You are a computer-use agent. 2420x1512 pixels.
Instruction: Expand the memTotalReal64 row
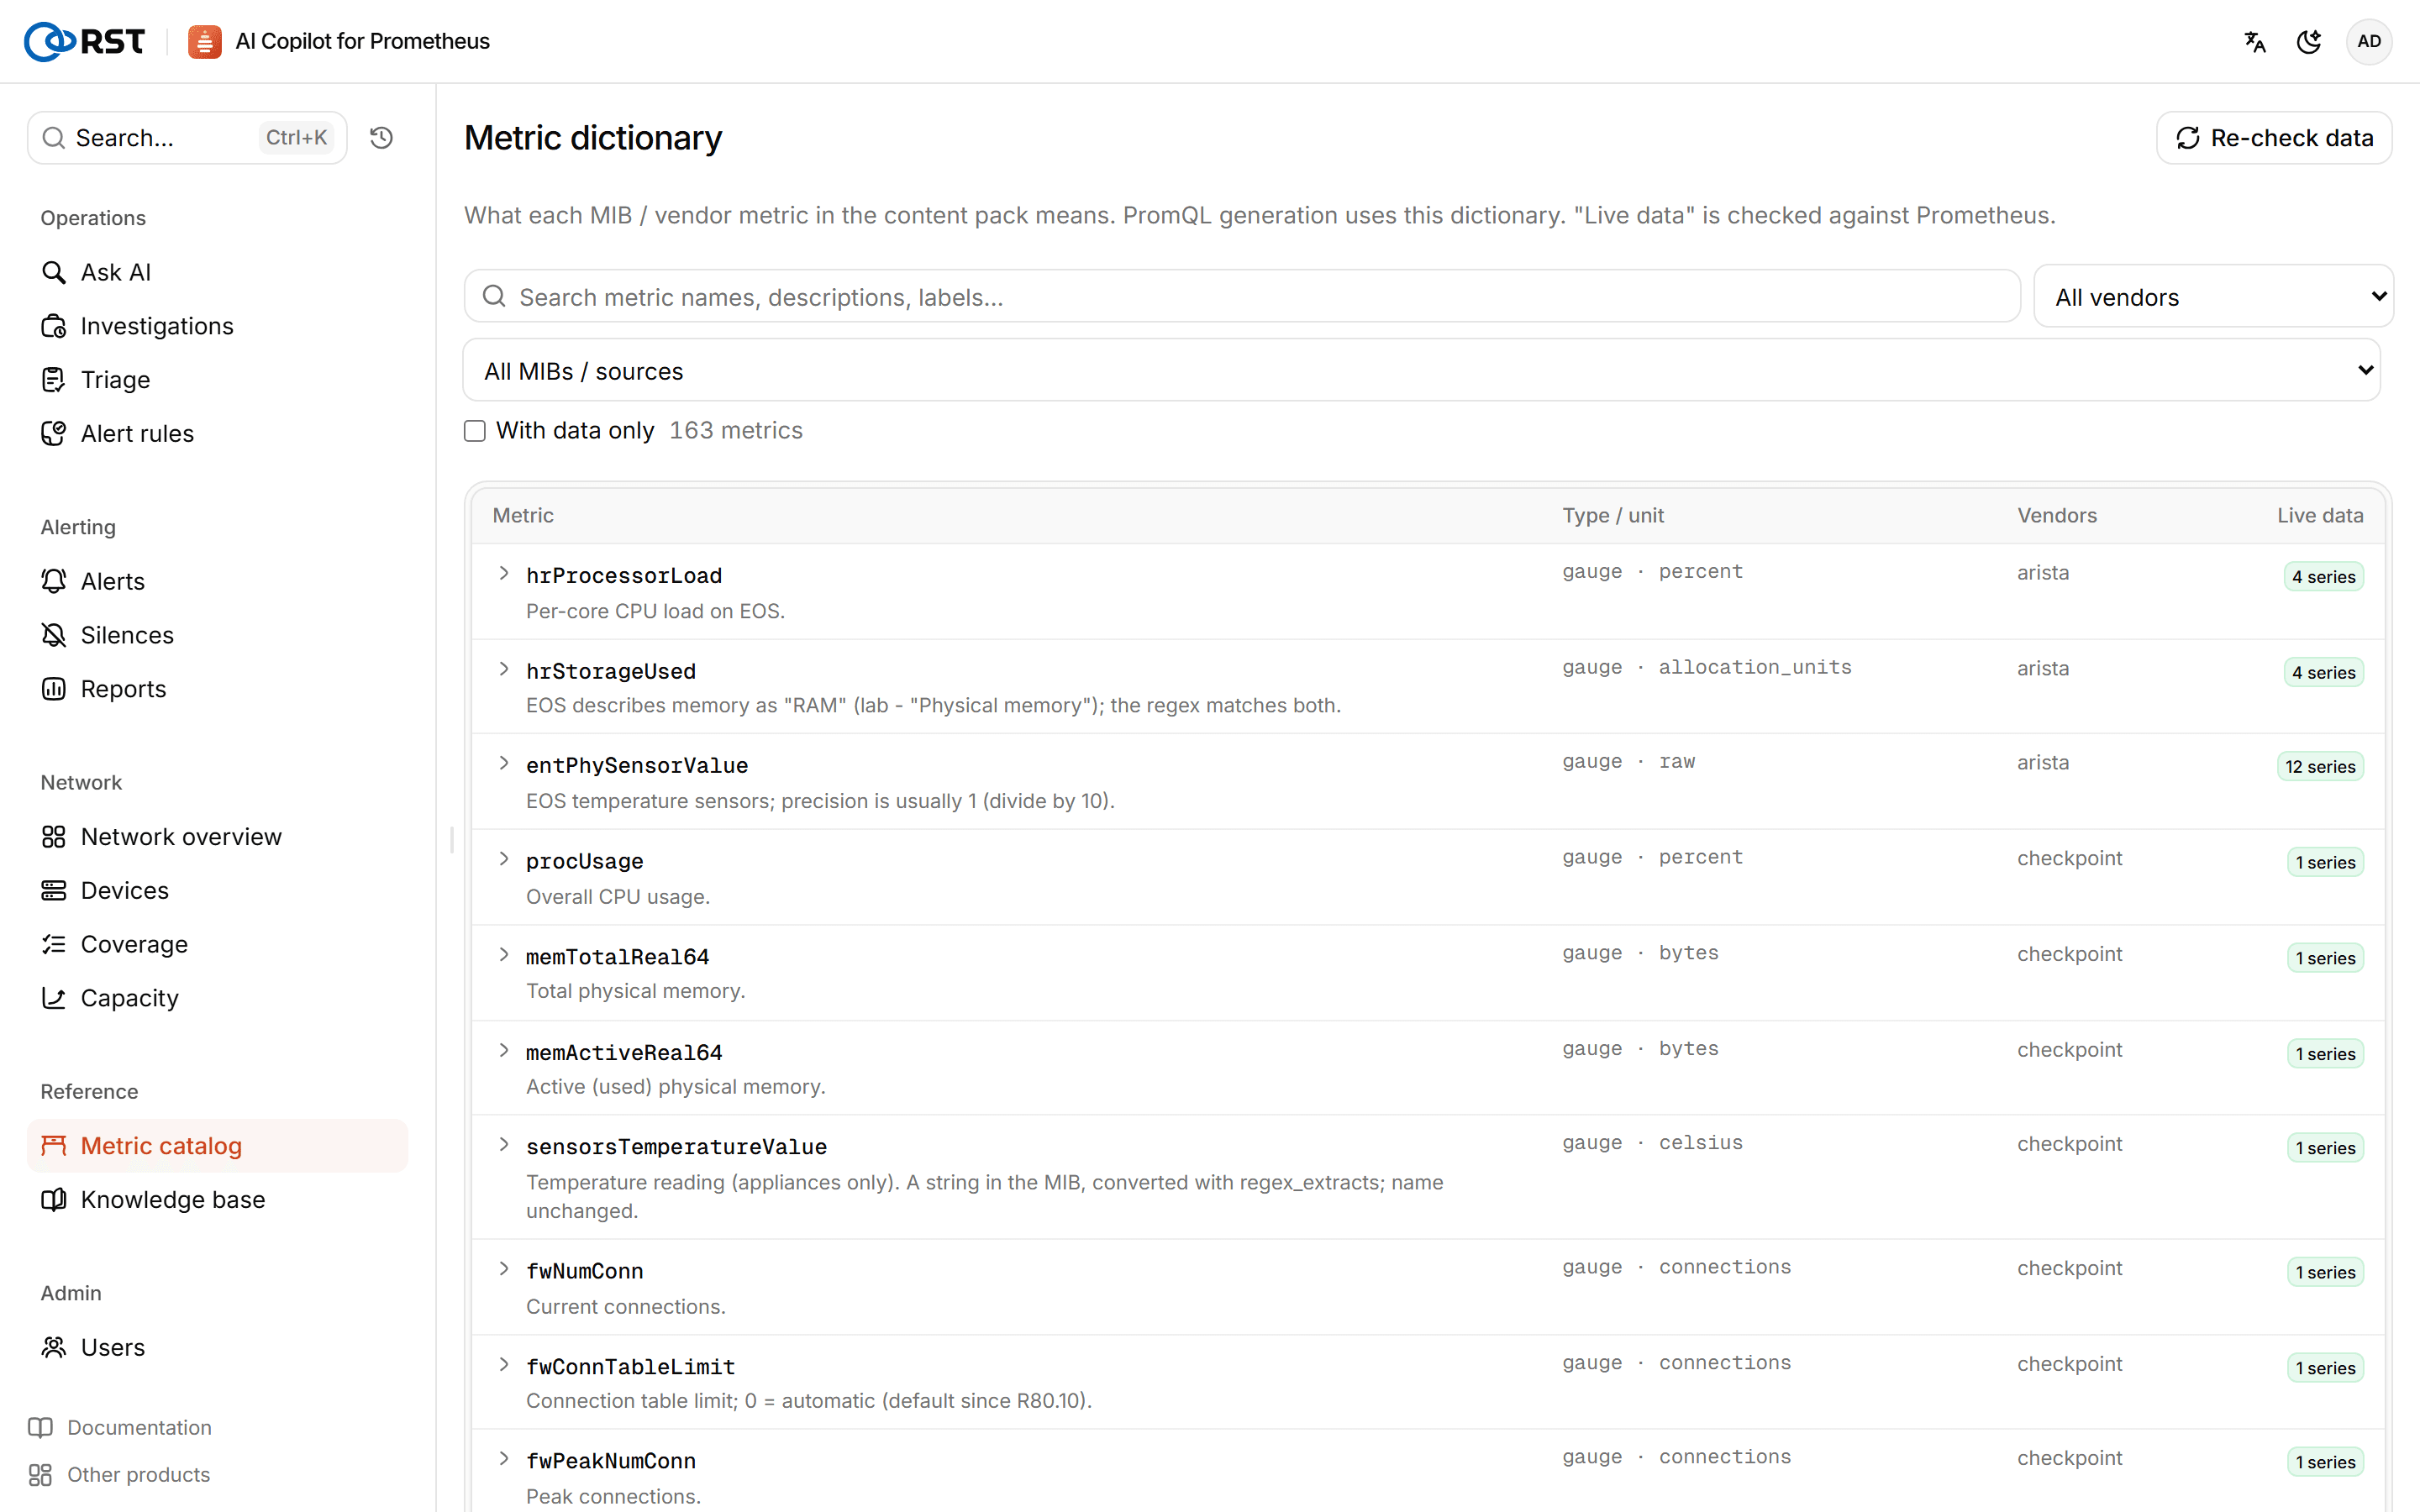pyautogui.click(x=504, y=955)
